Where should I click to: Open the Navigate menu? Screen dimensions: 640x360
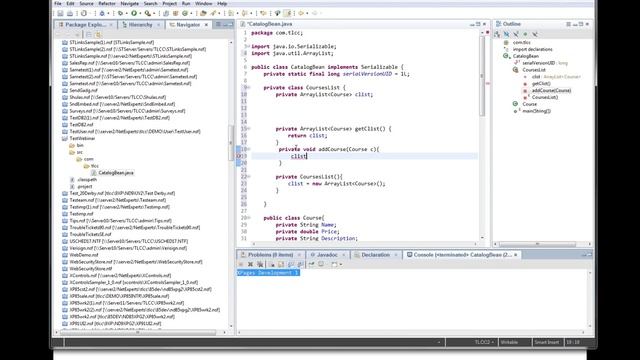click(129, 4)
